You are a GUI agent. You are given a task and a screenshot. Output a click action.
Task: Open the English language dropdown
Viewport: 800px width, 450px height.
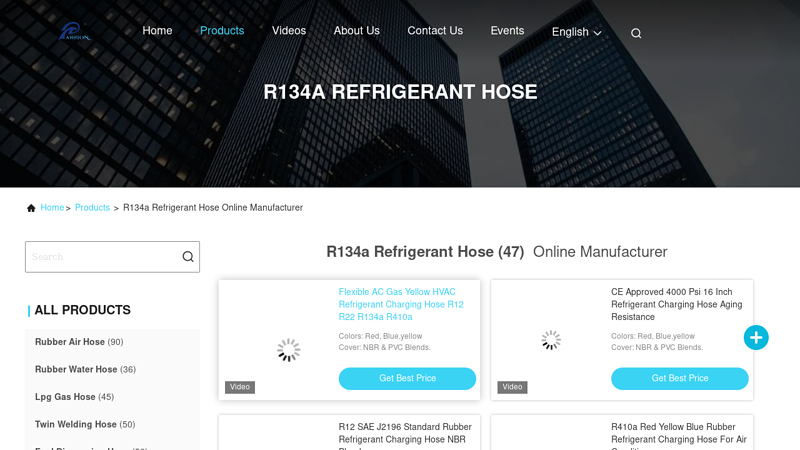(577, 32)
